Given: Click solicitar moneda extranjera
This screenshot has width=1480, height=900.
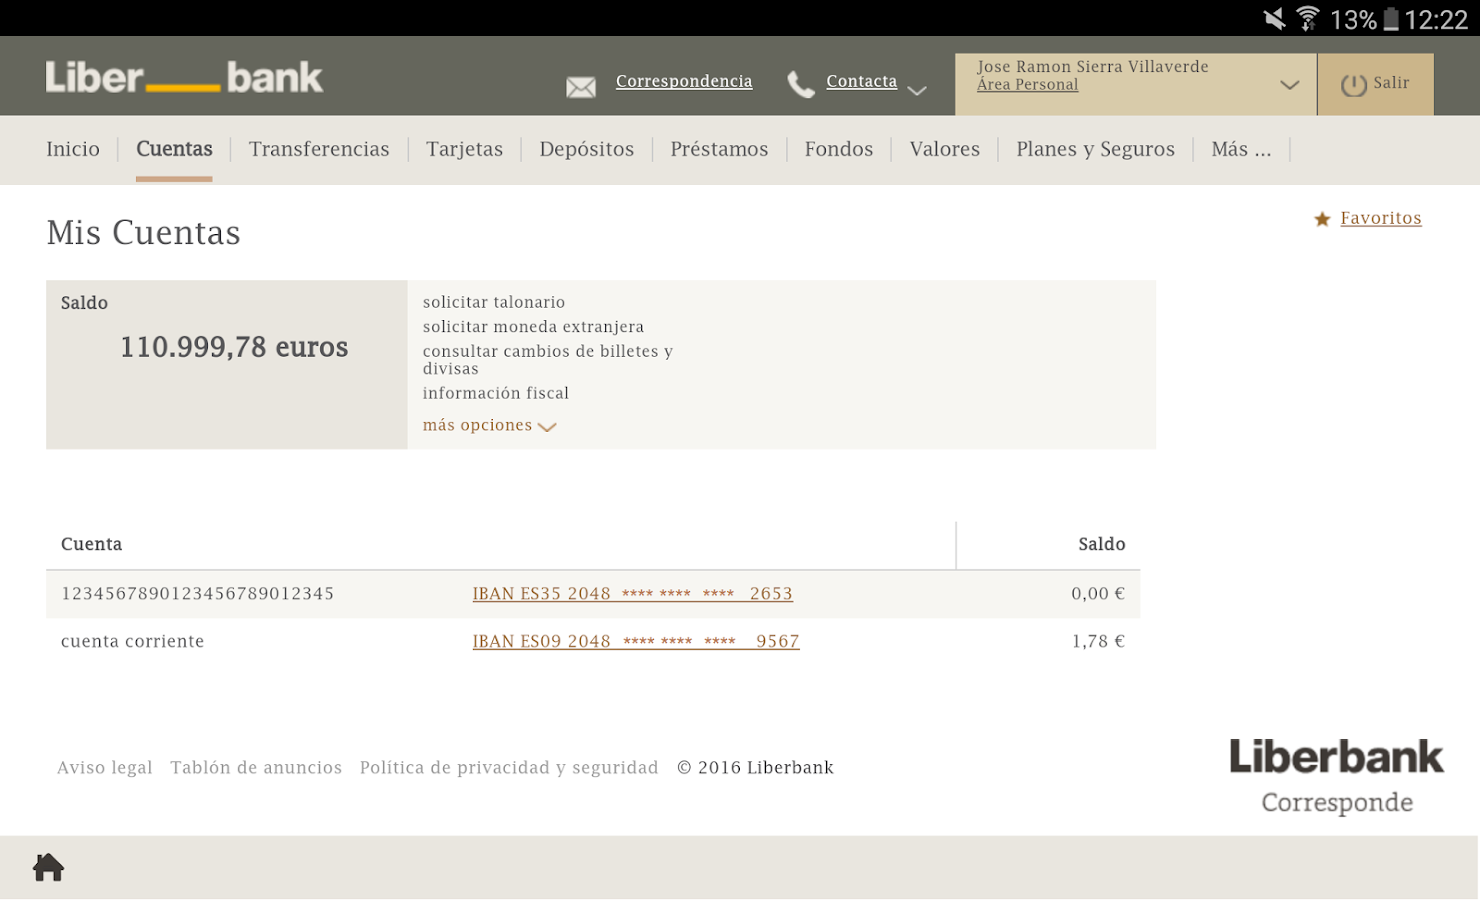Looking at the screenshot, I should (x=533, y=327).
